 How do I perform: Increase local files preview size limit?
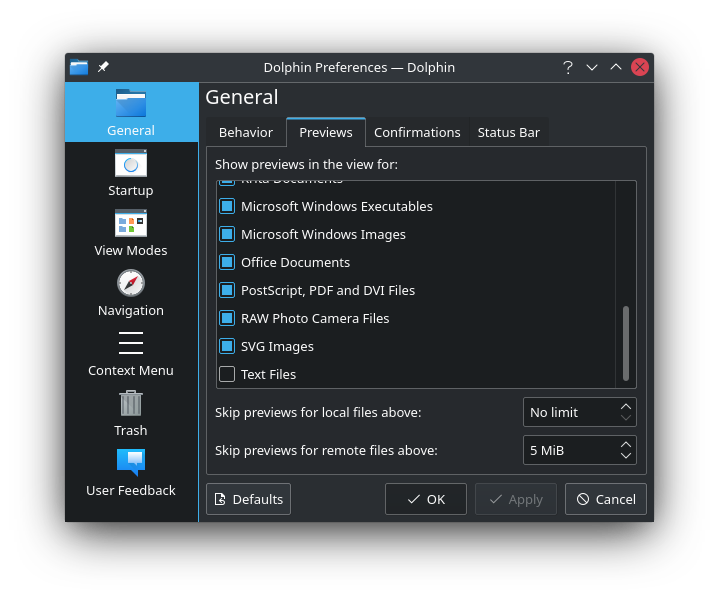click(x=626, y=406)
